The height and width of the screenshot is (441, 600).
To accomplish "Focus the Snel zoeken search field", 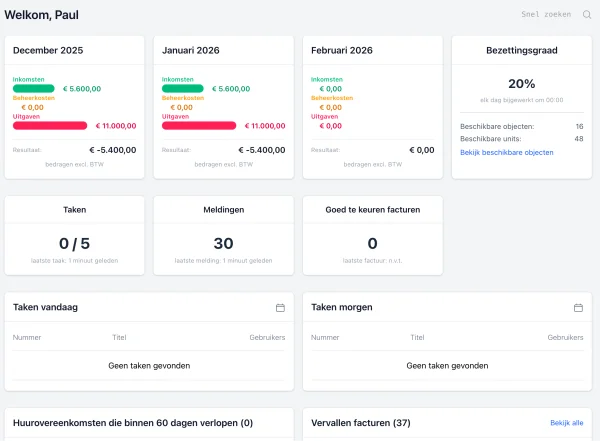I will pos(546,15).
